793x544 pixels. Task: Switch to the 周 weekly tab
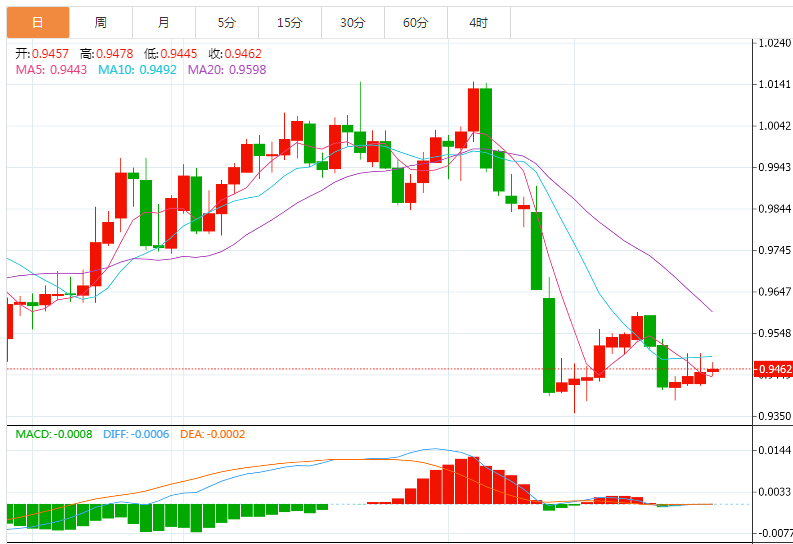pos(101,23)
